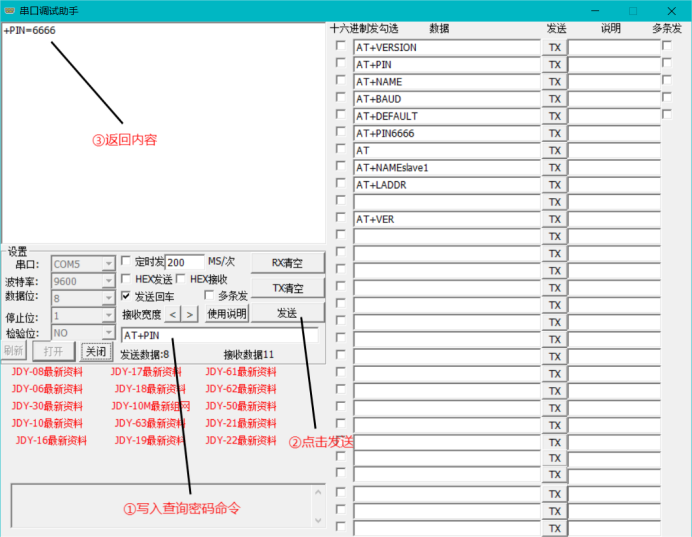Open JDY-10M最新组网 link
The image size is (692, 537).
pyautogui.click(x=150, y=406)
